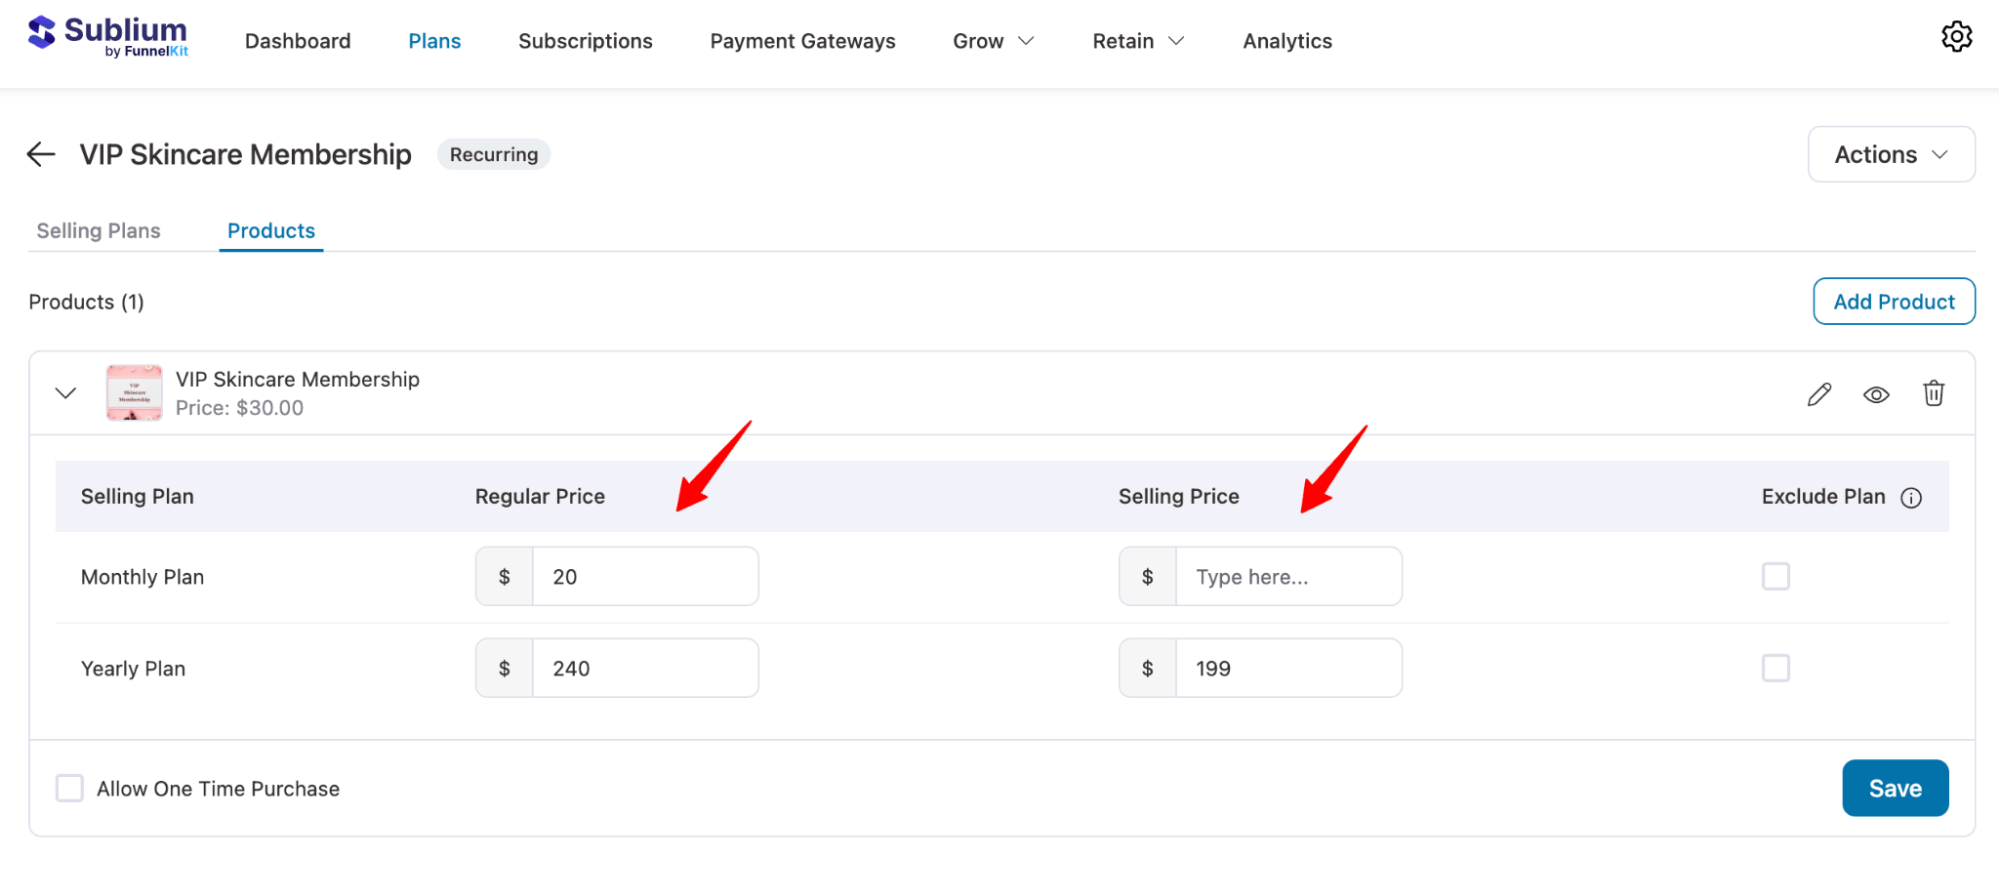
Task: Exclude the Monthly Plan checkbox
Action: point(1775,576)
